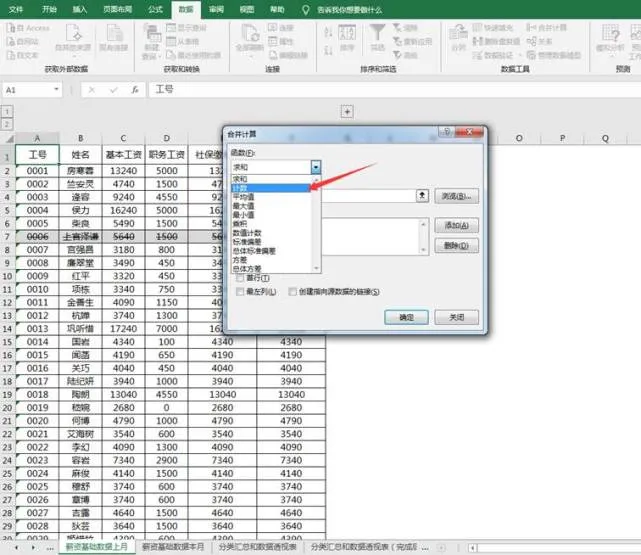Click 编辑链接 (Edit Links) icon

[273, 55]
